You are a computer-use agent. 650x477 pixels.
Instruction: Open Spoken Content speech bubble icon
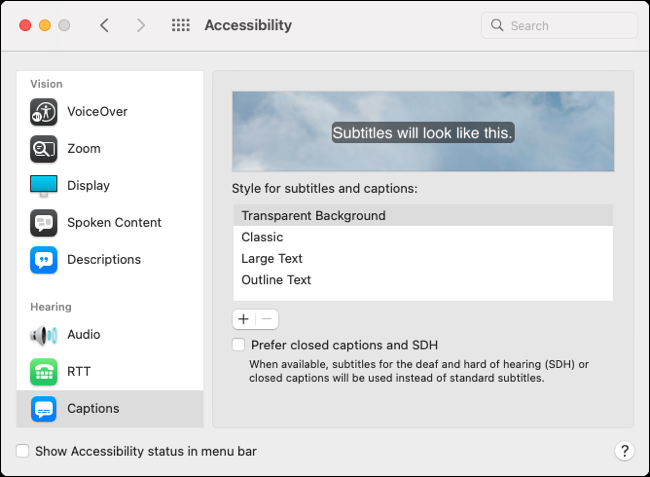(x=44, y=223)
